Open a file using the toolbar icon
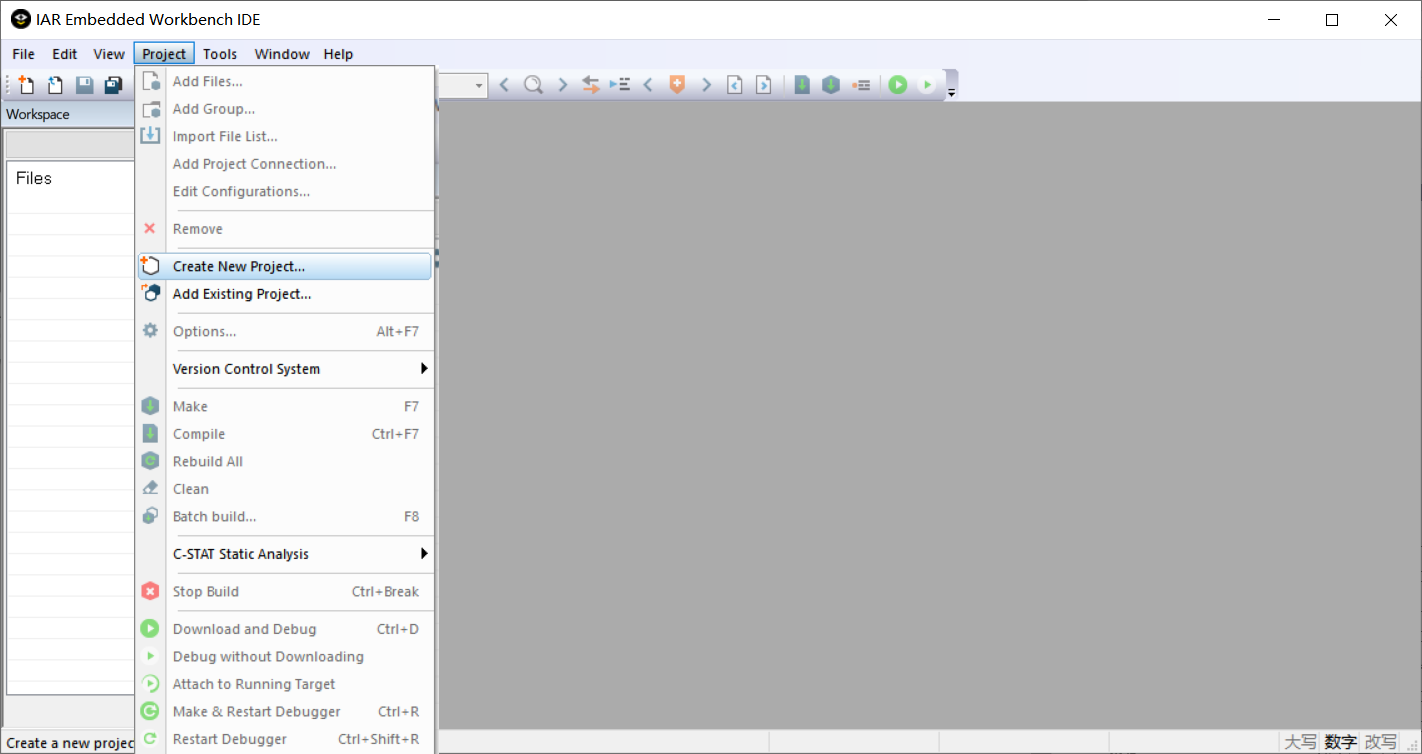This screenshot has width=1422, height=754. (55, 84)
